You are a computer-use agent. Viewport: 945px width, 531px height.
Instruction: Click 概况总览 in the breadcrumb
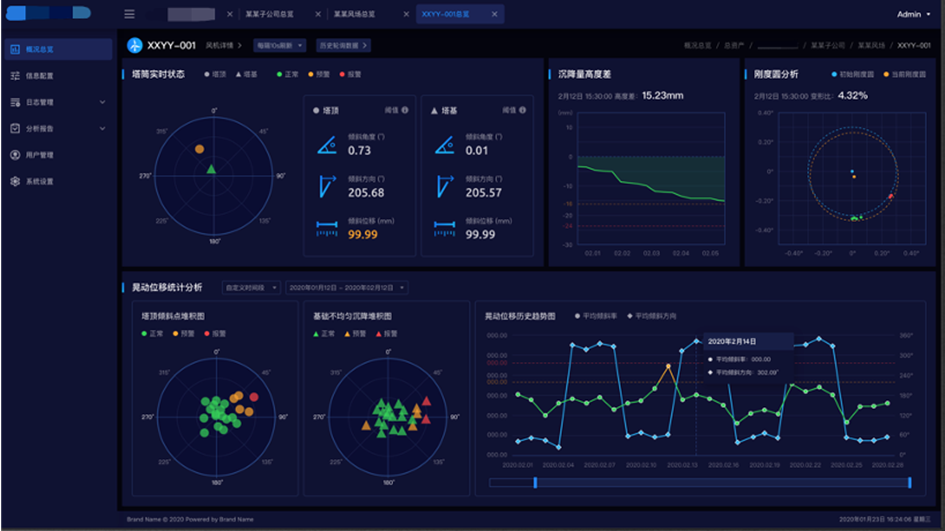coord(697,46)
